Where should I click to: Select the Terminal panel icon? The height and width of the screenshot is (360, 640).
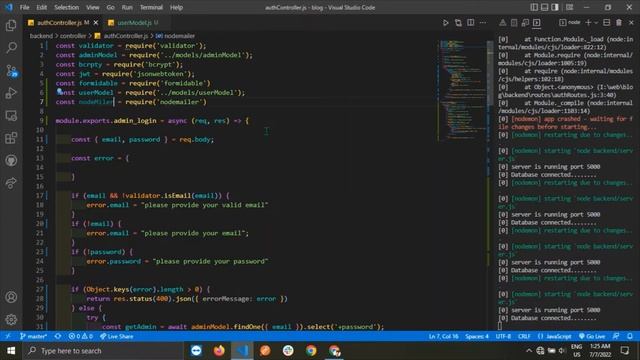[537, 23]
